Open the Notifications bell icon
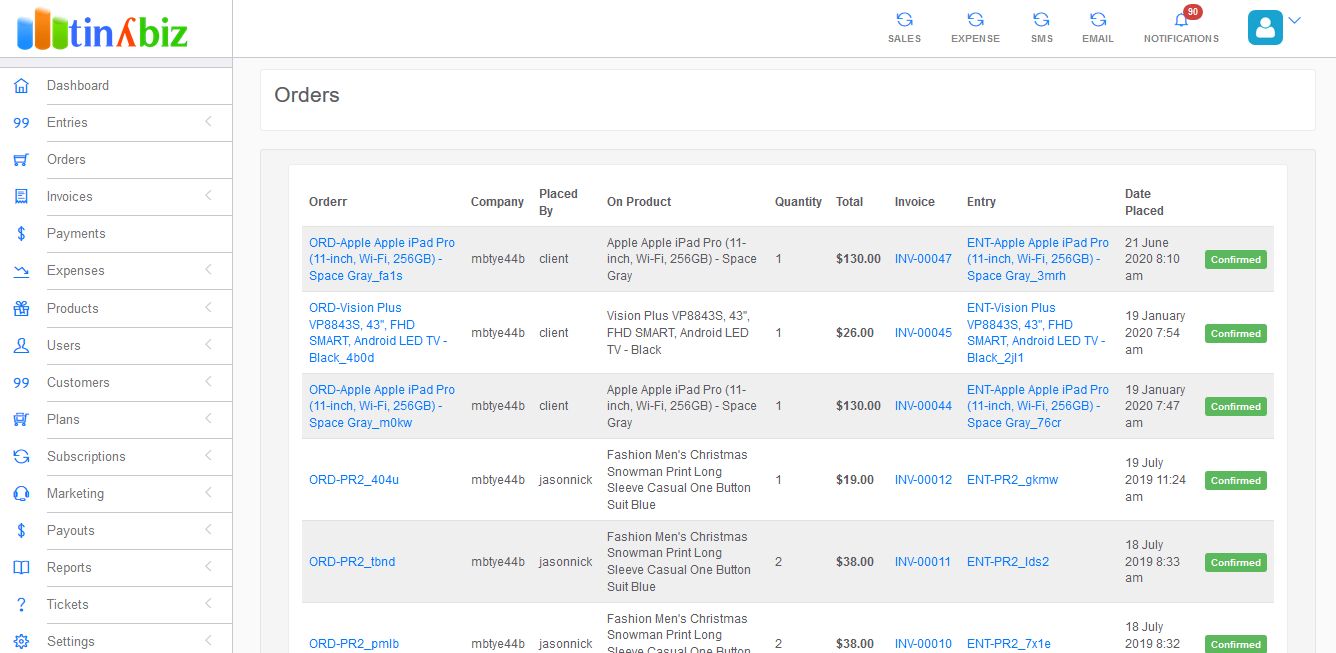The width and height of the screenshot is (1336, 653). point(1181,20)
